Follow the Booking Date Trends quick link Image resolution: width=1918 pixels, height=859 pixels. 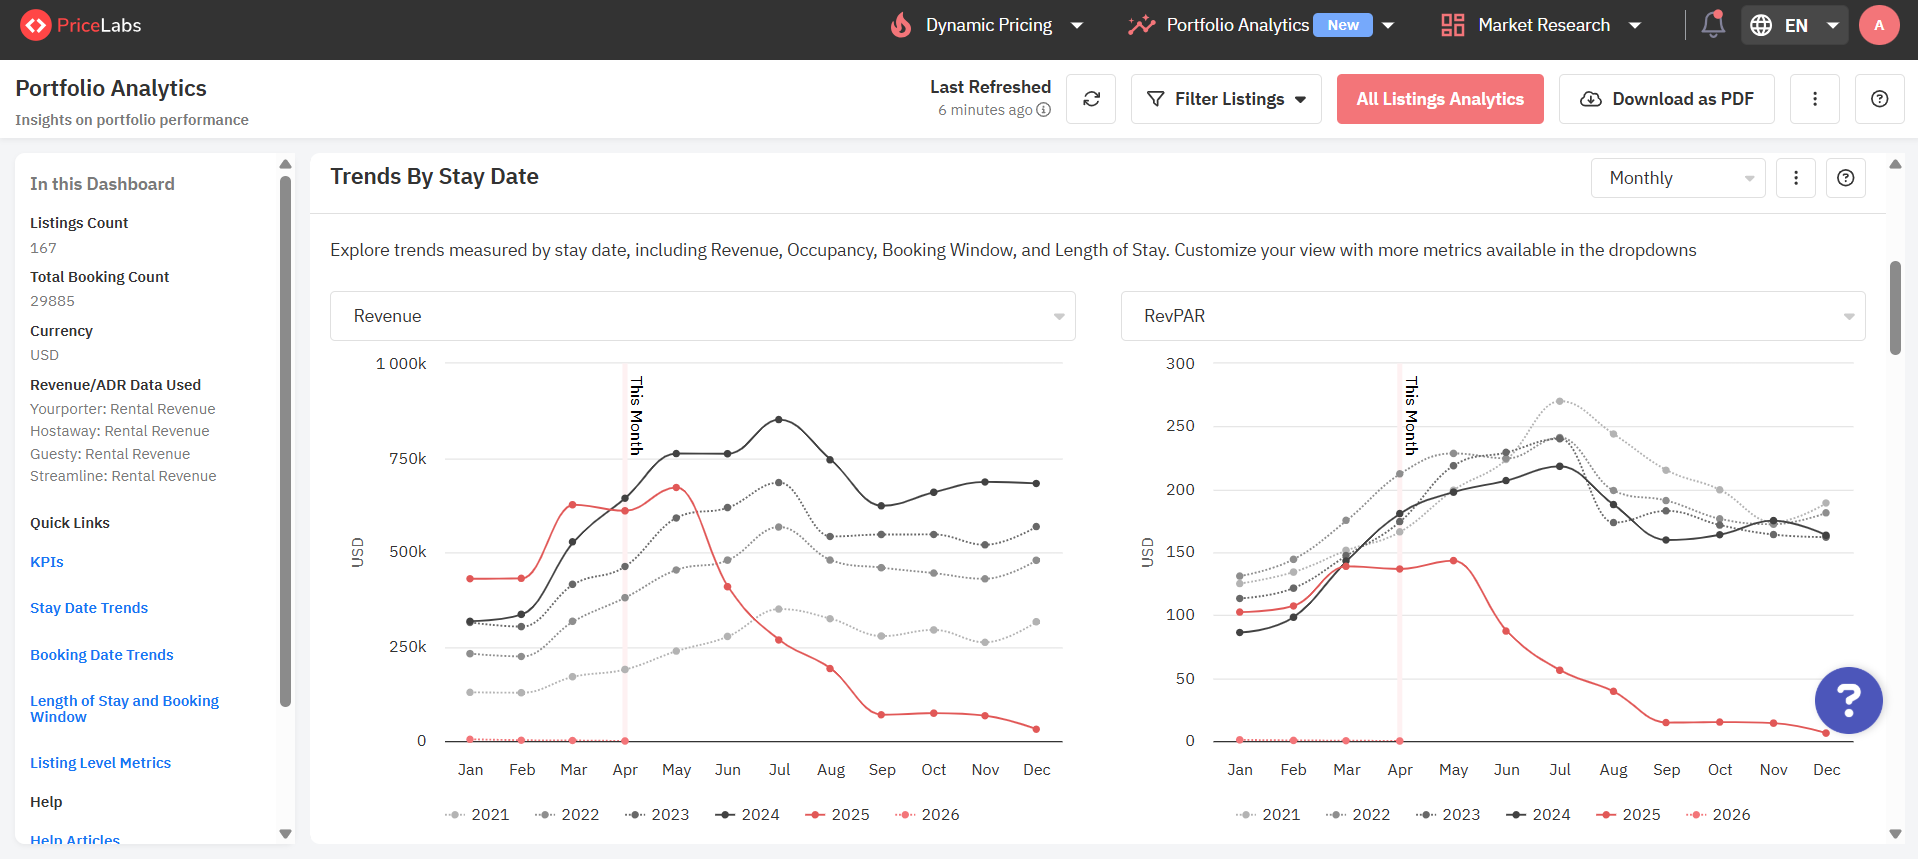[102, 655]
